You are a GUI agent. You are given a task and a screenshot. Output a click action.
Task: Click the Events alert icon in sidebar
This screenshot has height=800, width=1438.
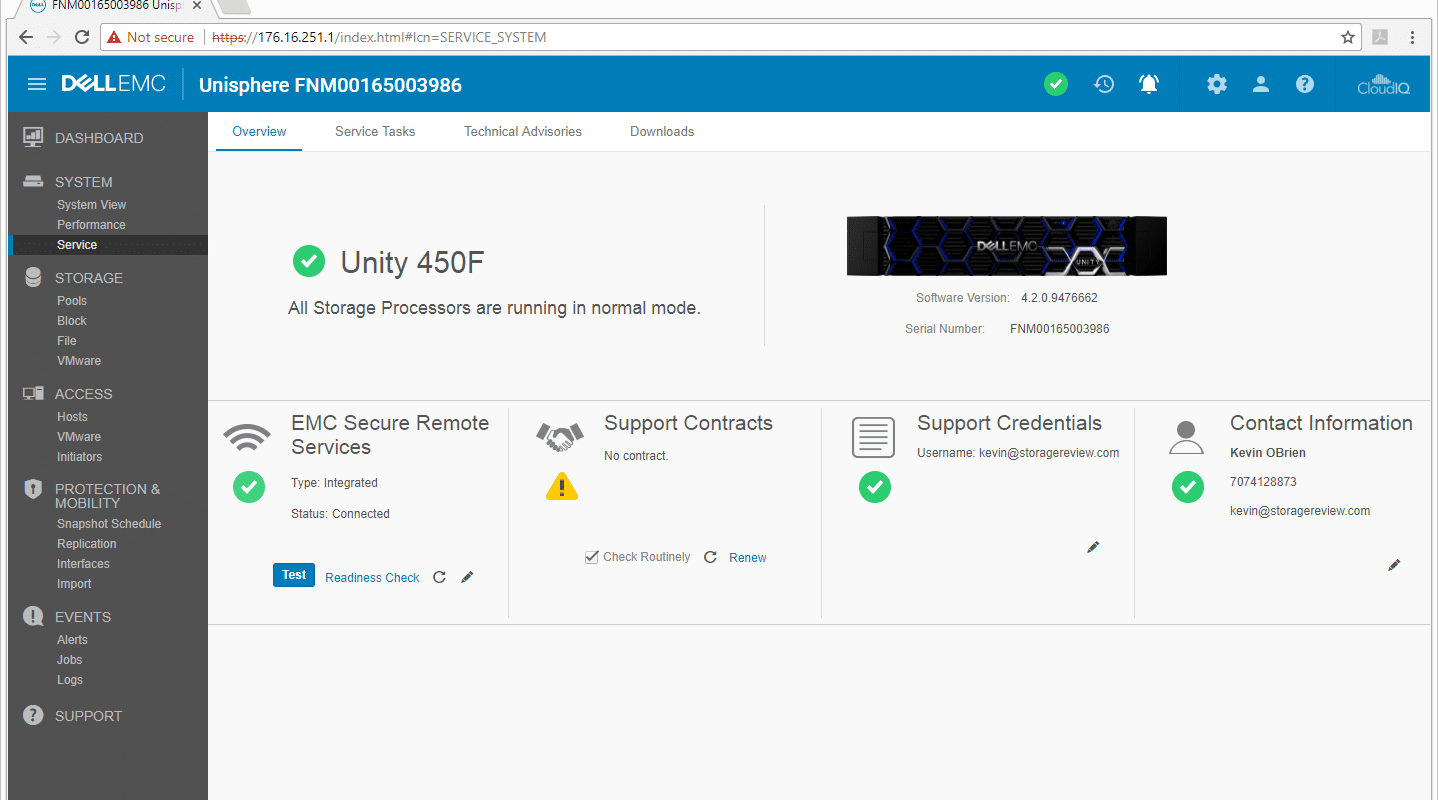33,616
